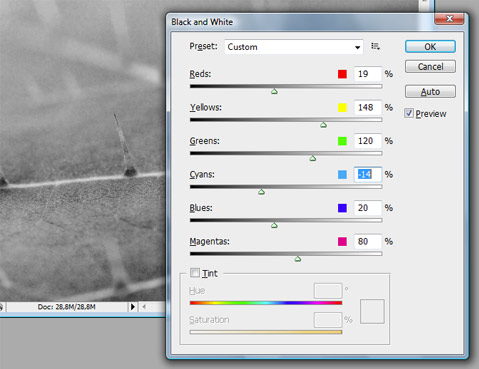Click the Greens color swatch
Screen dimensions: 479x369
[x=342, y=141]
